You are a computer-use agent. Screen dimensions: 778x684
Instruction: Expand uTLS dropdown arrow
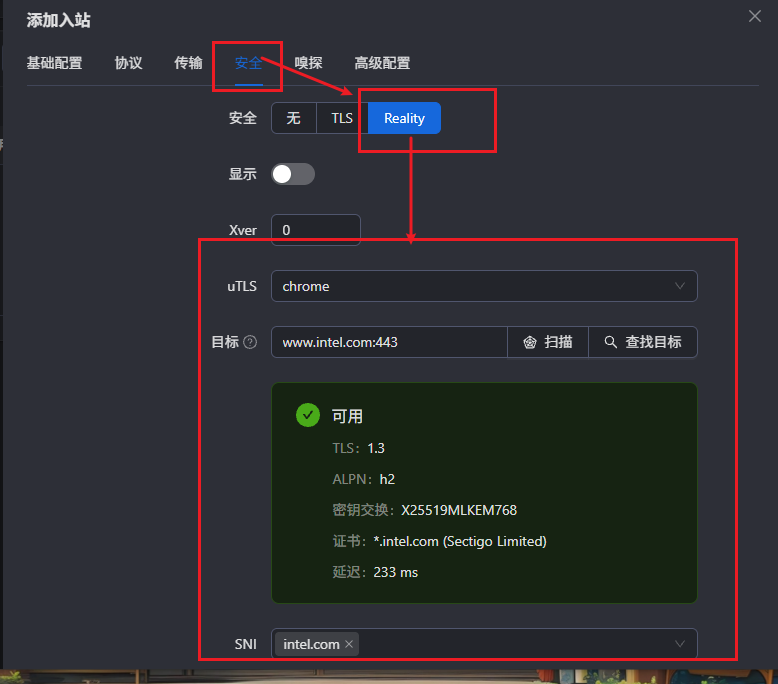click(x=680, y=286)
